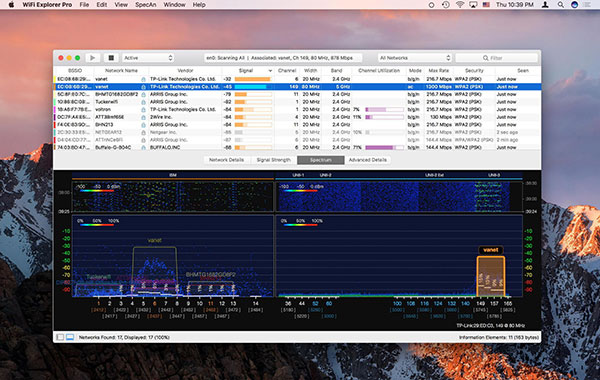
Task: Sort by Security column header
Action: (x=474, y=70)
